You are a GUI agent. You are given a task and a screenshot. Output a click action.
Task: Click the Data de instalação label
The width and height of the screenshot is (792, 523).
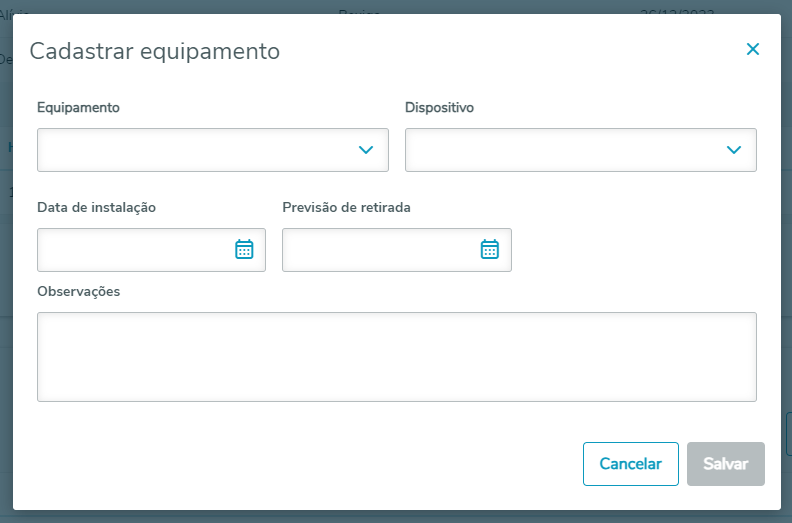[96, 207]
